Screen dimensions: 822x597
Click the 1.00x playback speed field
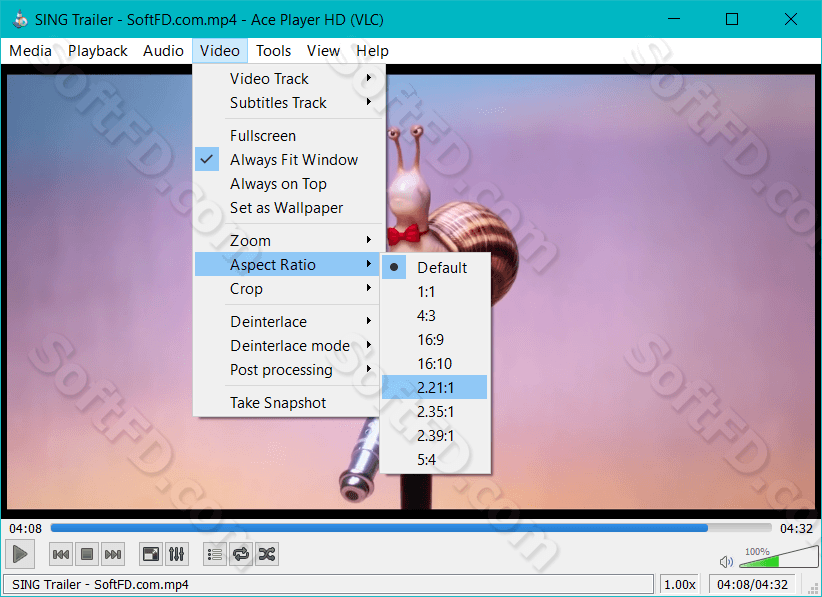click(x=679, y=584)
